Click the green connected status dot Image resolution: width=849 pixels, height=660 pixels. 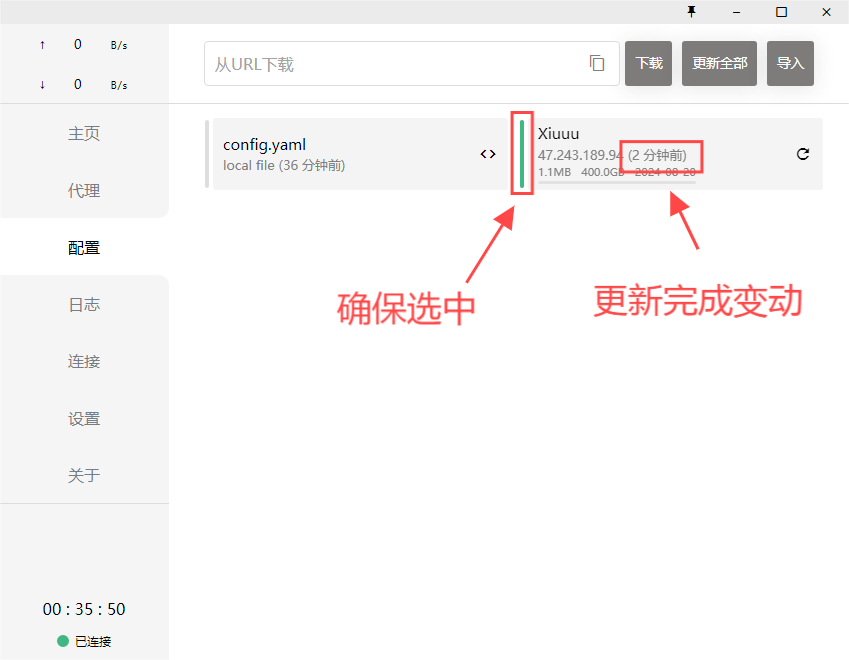[x=63, y=641]
